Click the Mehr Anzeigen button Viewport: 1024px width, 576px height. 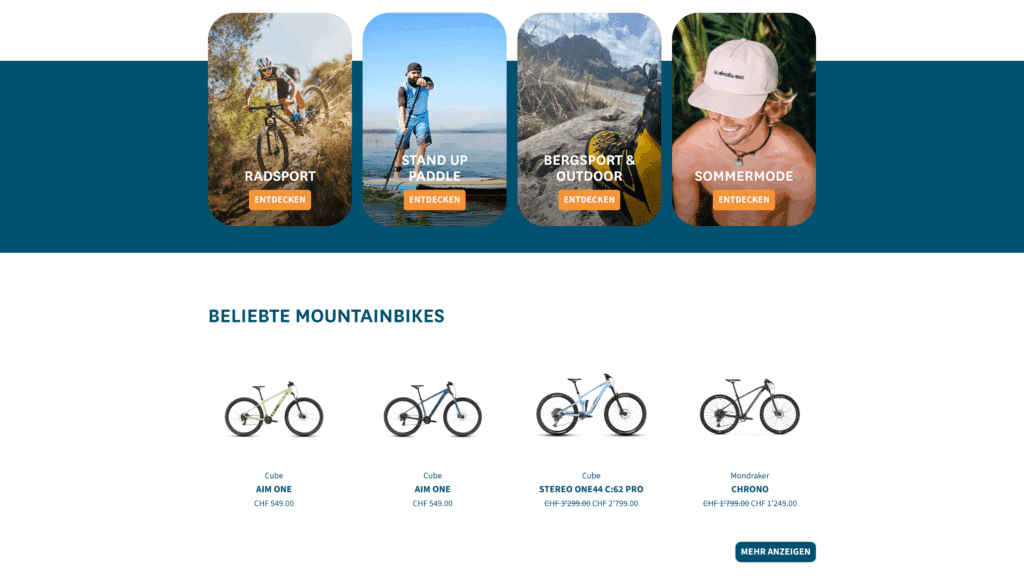[x=775, y=552]
